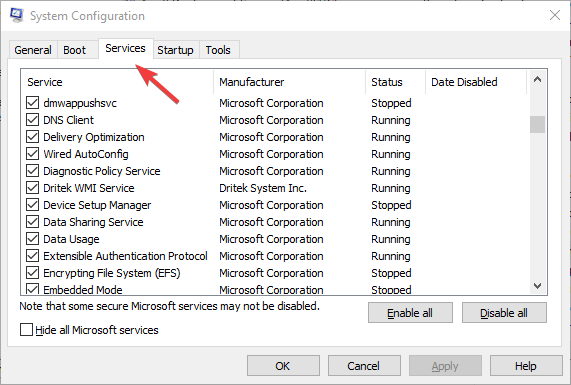Select the Delivery Optimization service name
Screen dimensions: 571x385
94,137
